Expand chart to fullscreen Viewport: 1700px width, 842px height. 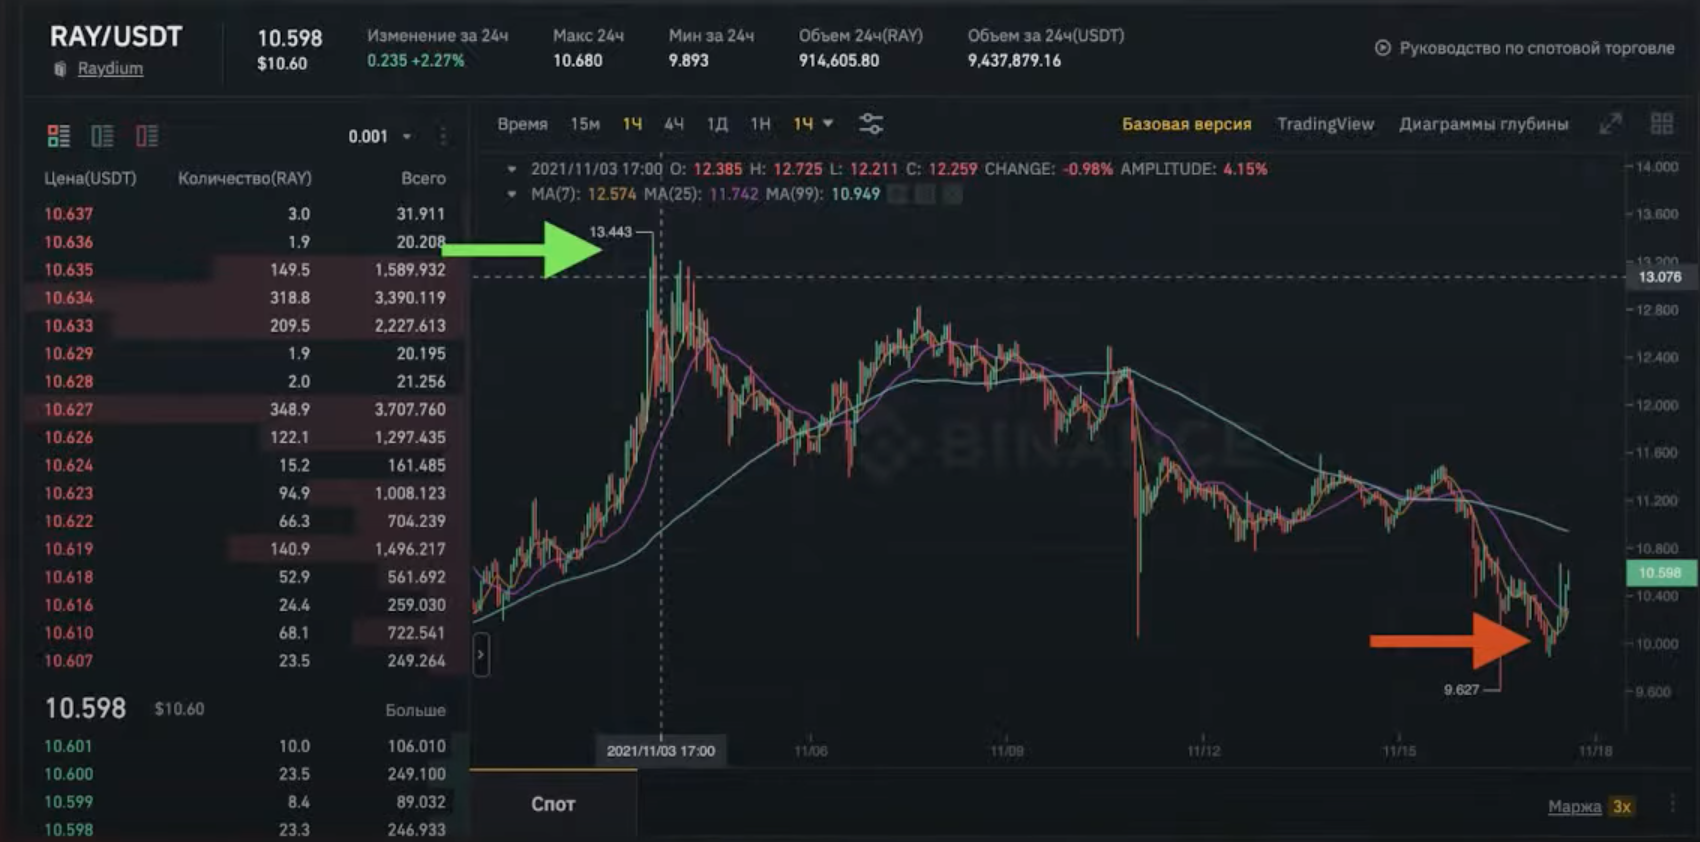[x=1610, y=124]
